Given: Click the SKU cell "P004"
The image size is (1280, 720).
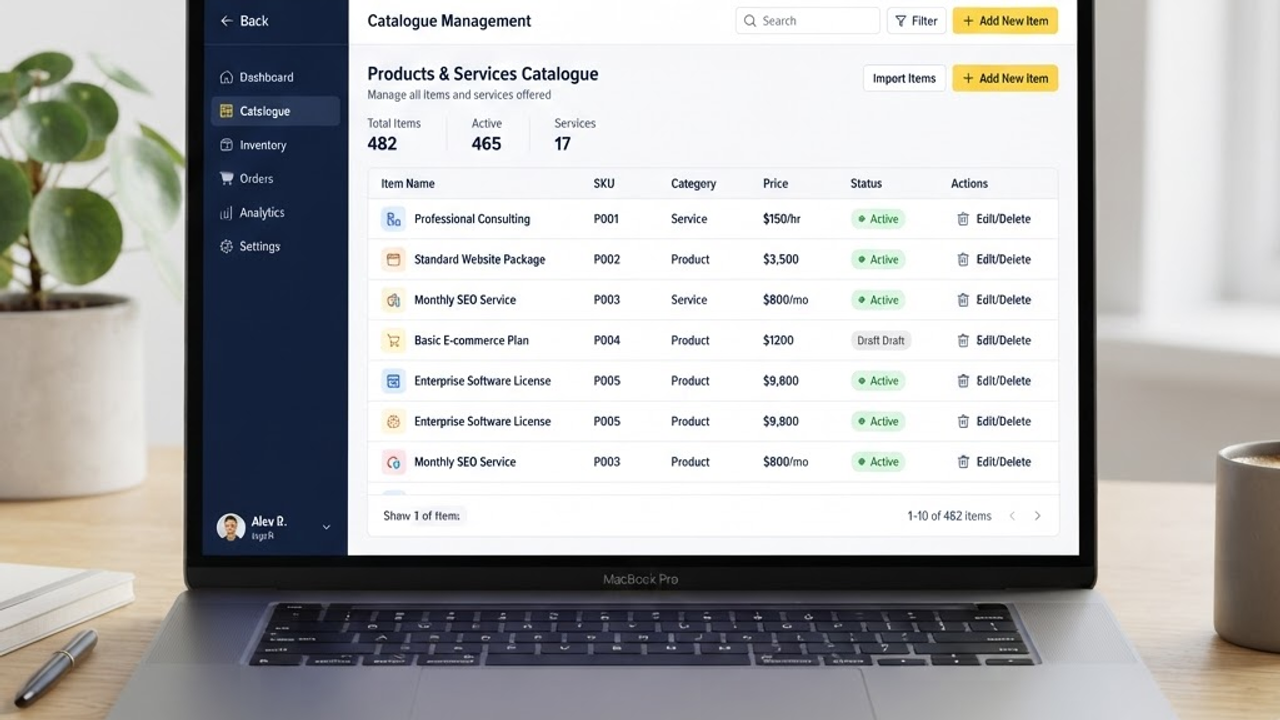Looking at the screenshot, I should pos(607,340).
